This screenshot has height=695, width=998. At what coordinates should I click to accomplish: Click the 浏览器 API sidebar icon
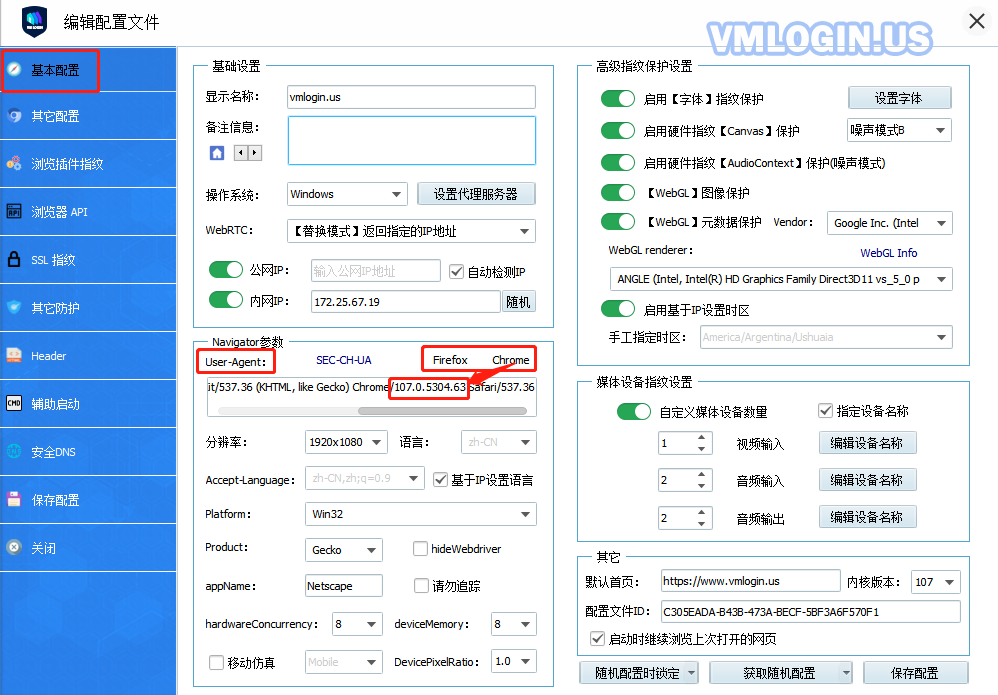pyautogui.click(x=14, y=211)
